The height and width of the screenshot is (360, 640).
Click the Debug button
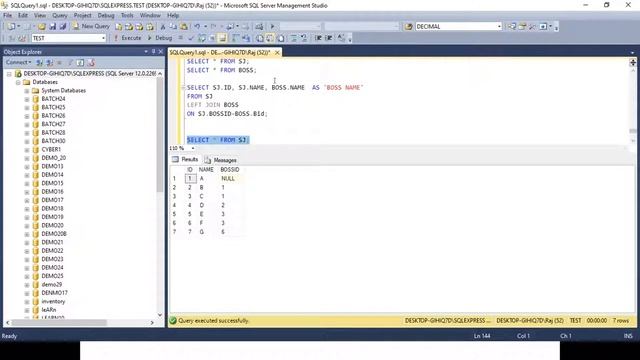(x=160, y=38)
